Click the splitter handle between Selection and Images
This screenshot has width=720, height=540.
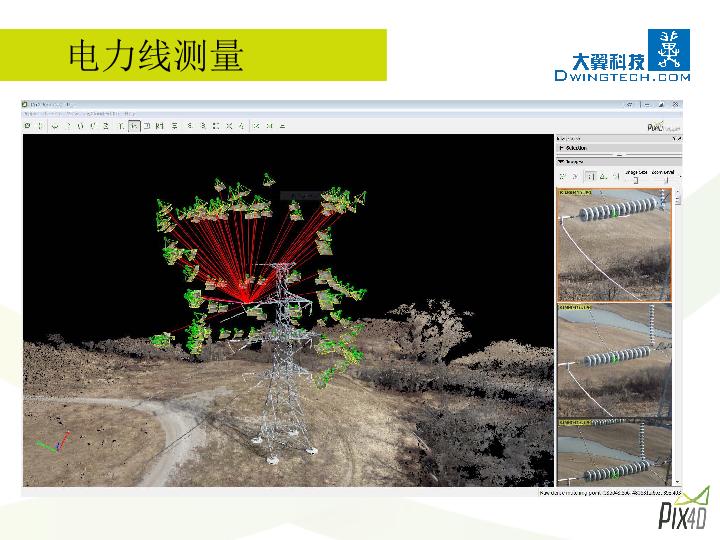(618, 154)
